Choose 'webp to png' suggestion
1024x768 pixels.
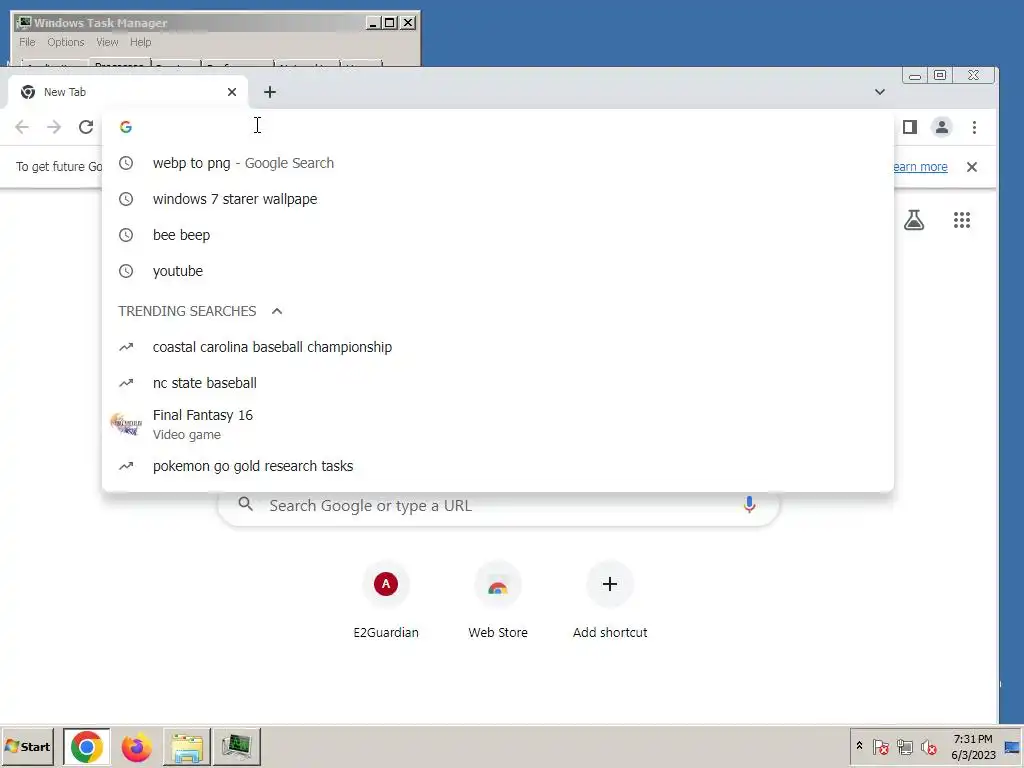(498, 163)
